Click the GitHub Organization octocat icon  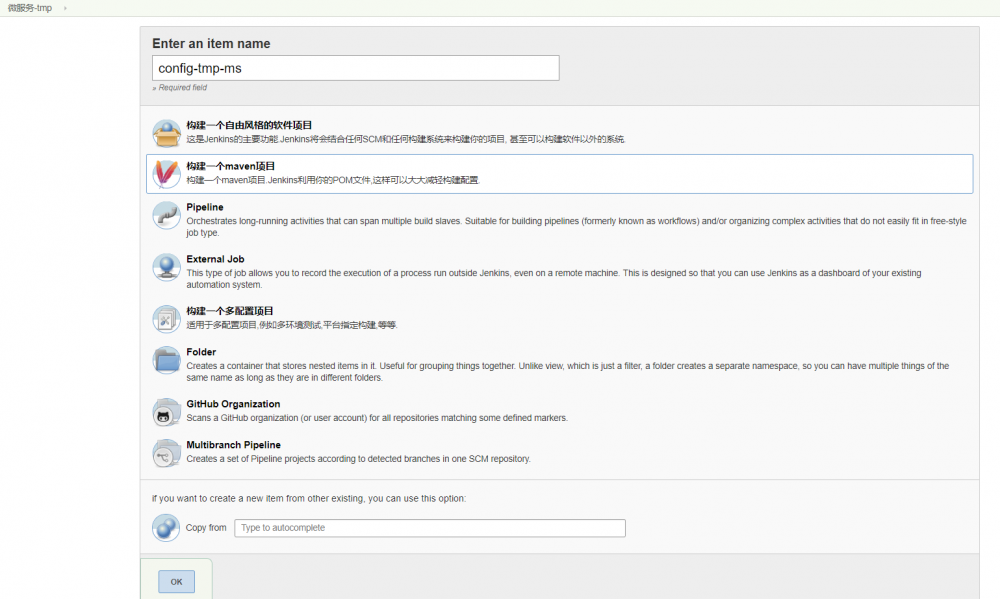point(166,411)
